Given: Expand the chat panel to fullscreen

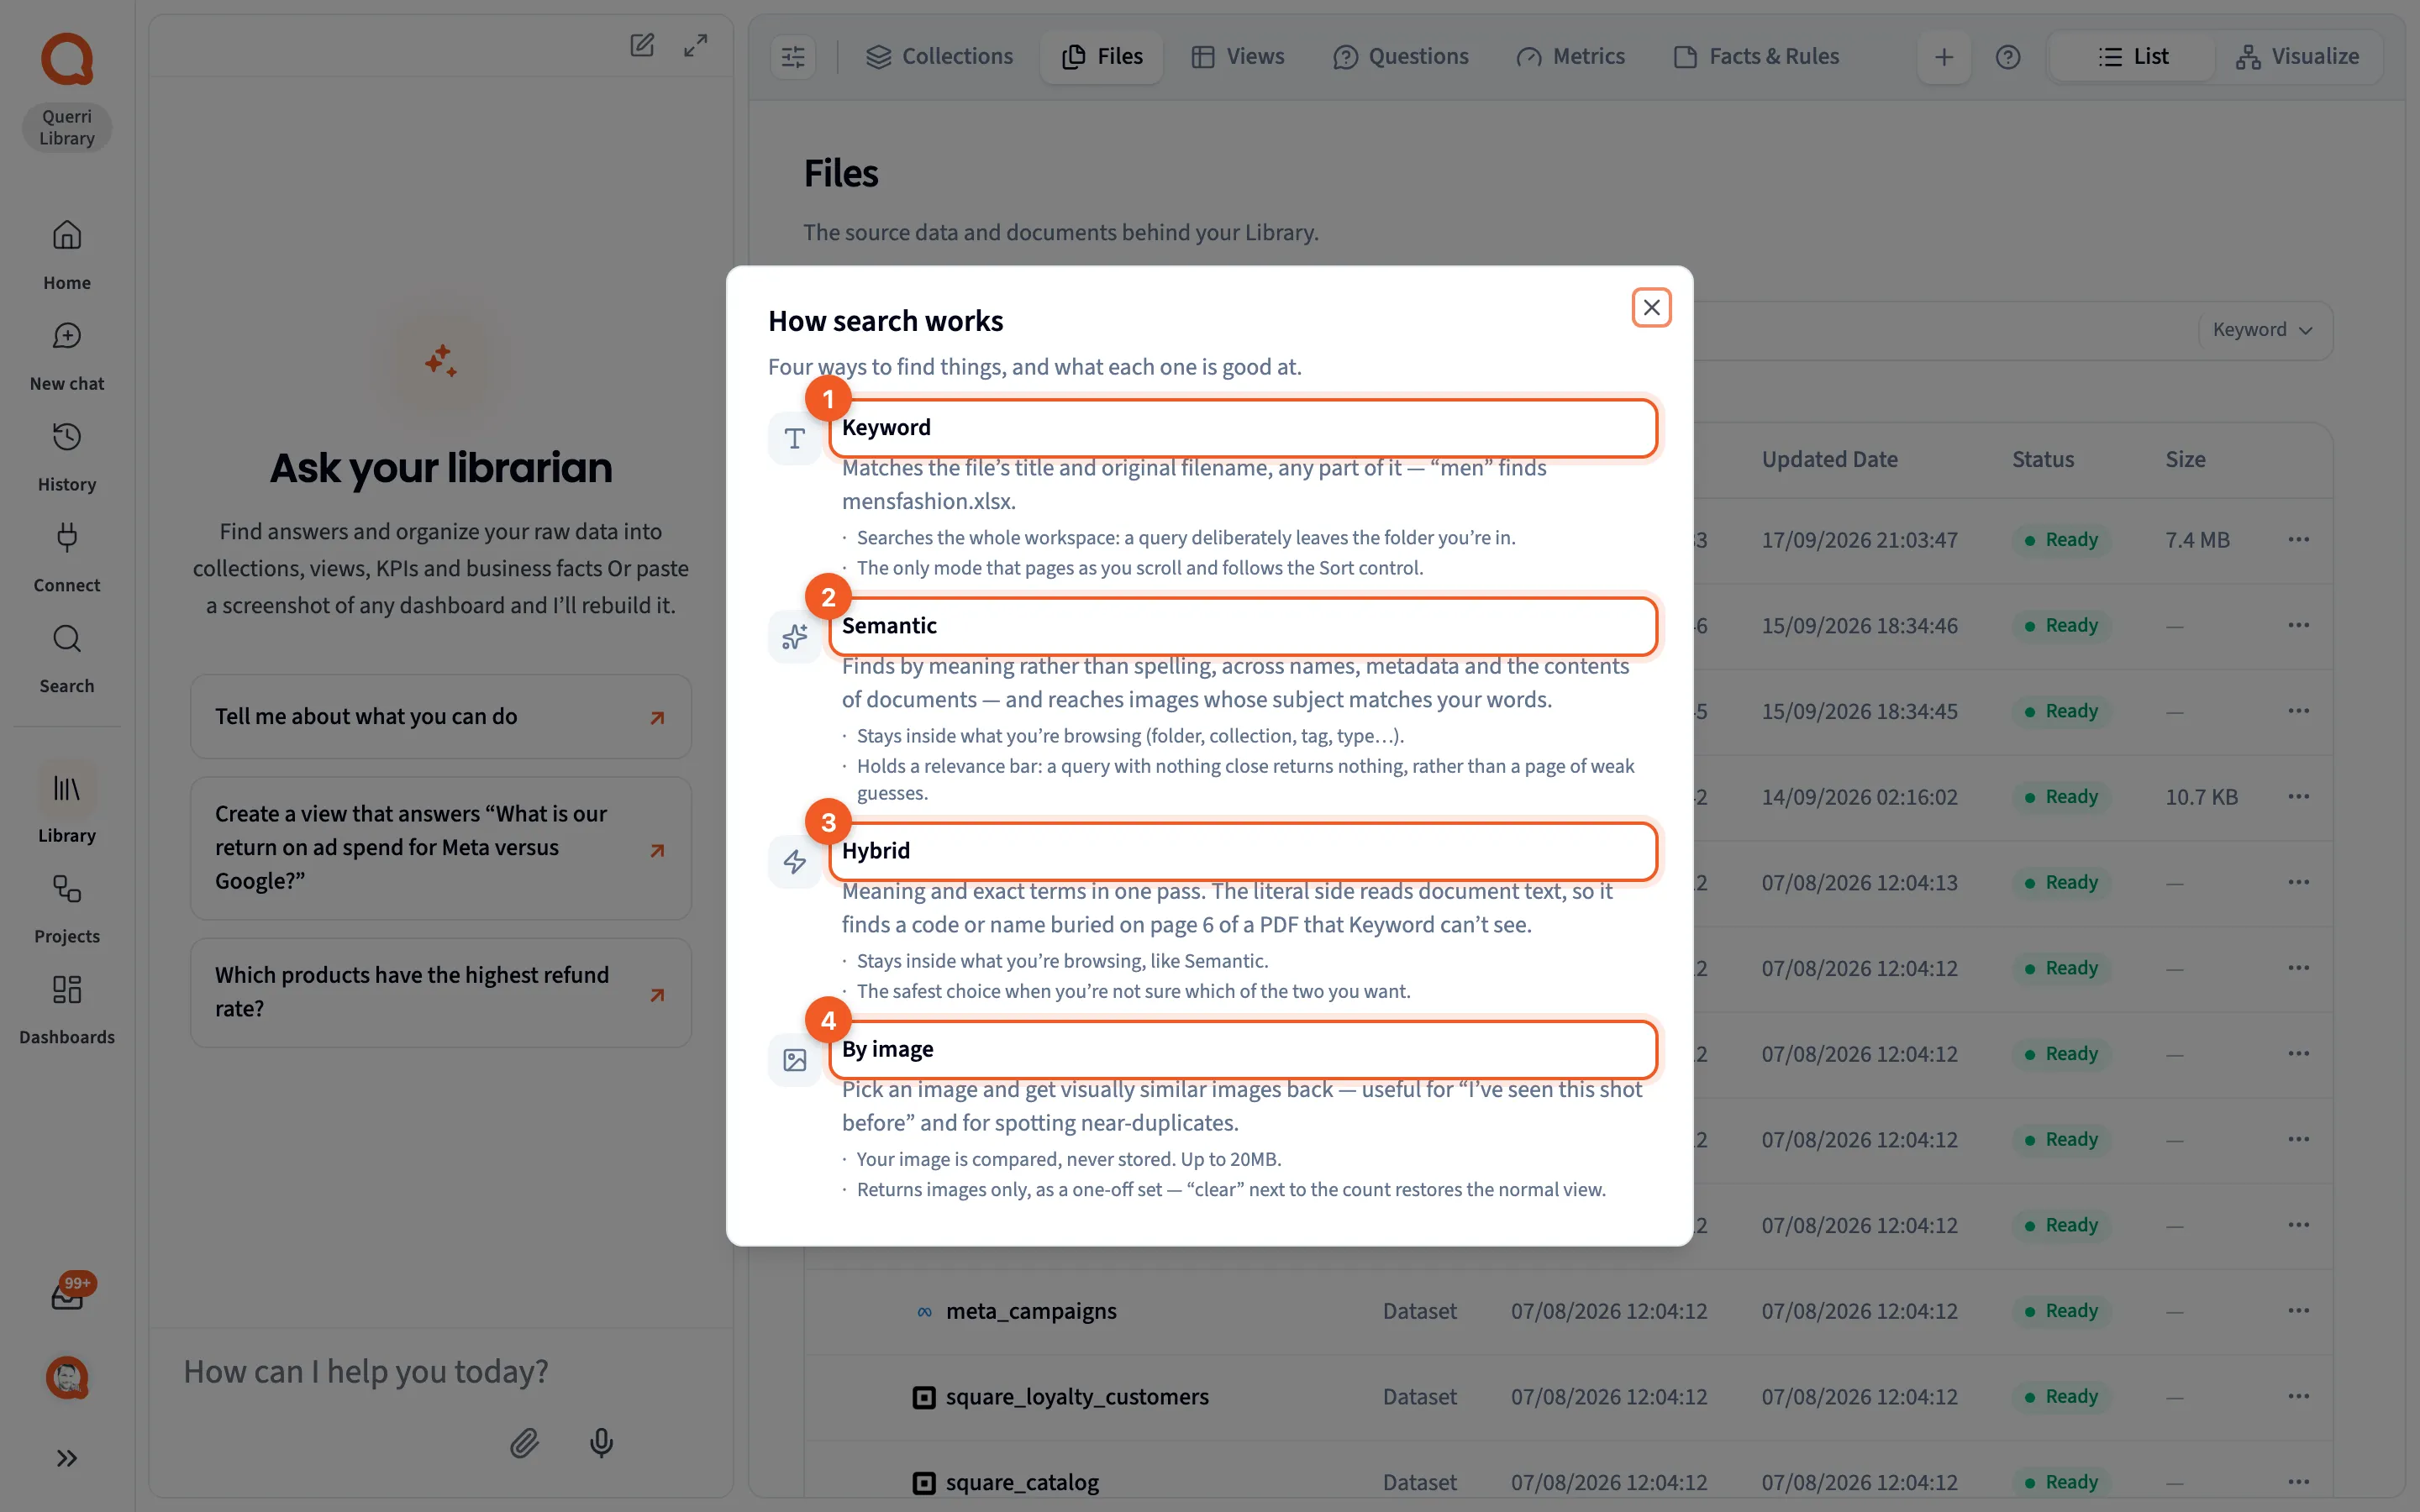Looking at the screenshot, I should pyautogui.click(x=696, y=45).
